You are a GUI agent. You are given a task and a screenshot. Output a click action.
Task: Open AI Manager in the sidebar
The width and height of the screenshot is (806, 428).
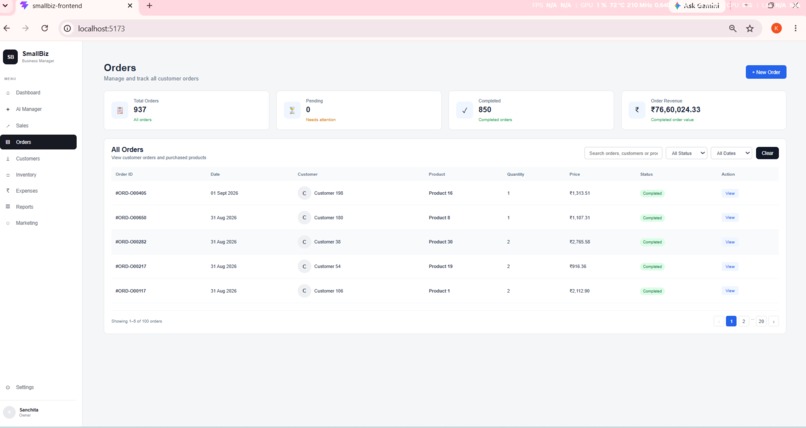(29, 109)
